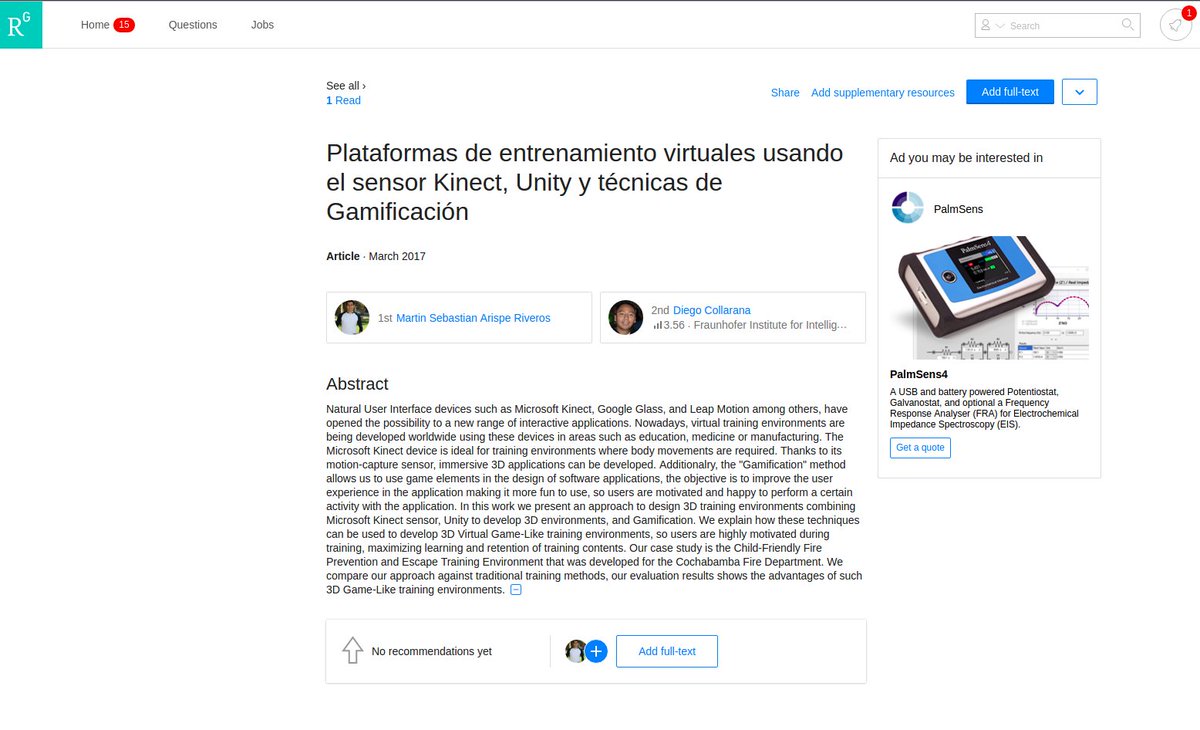
Task: Switch to the Questions tab
Action: click(192, 25)
